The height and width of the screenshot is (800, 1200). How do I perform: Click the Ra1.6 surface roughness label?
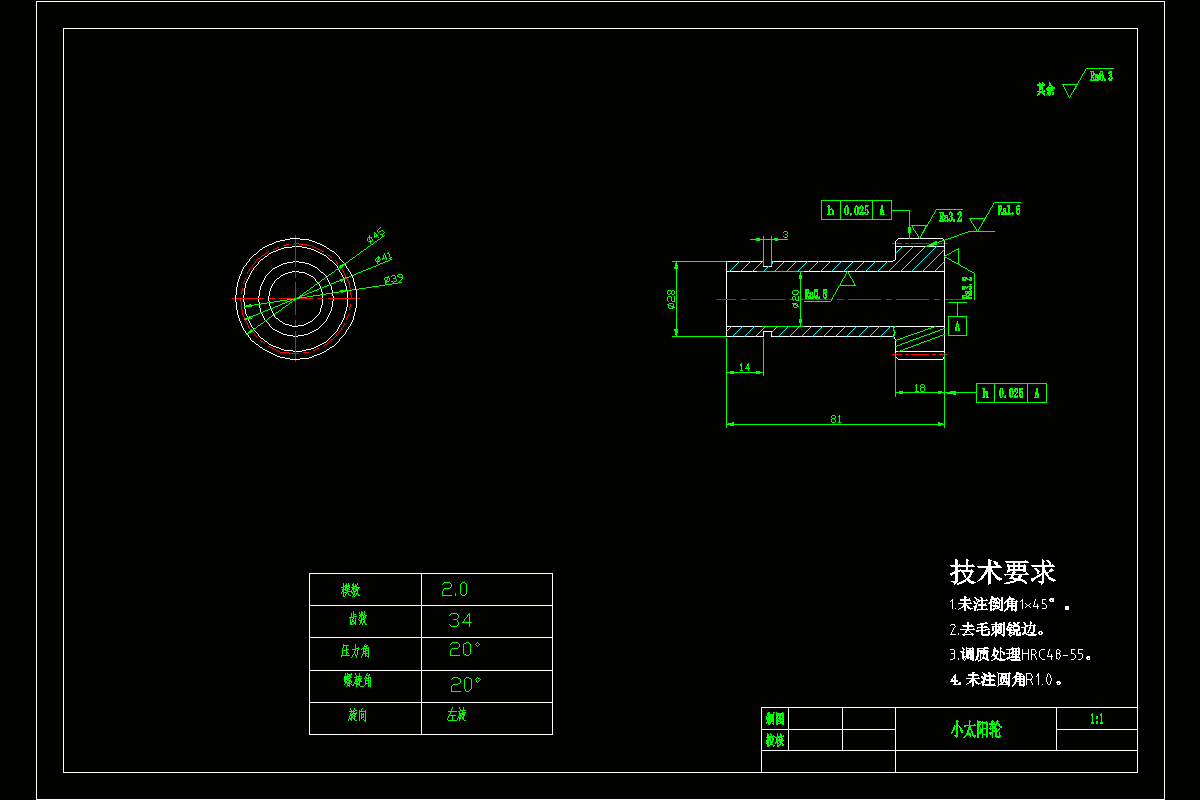tap(1008, 210)
